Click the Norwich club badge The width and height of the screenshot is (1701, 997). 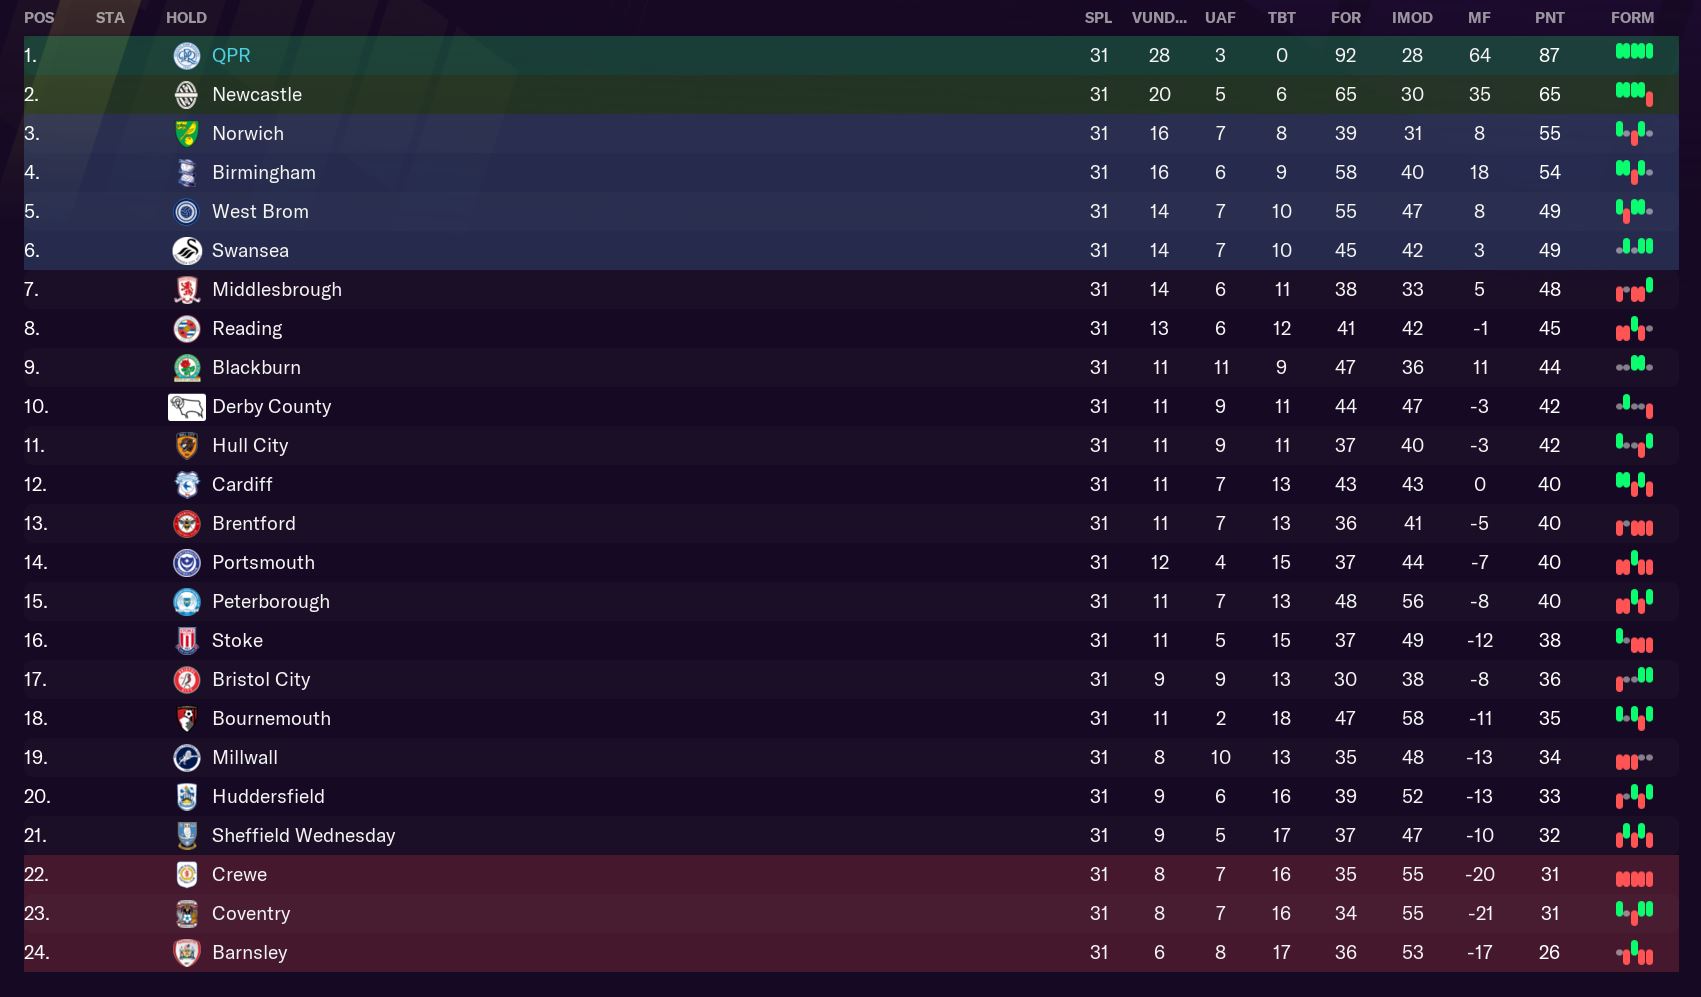point(186,134)
